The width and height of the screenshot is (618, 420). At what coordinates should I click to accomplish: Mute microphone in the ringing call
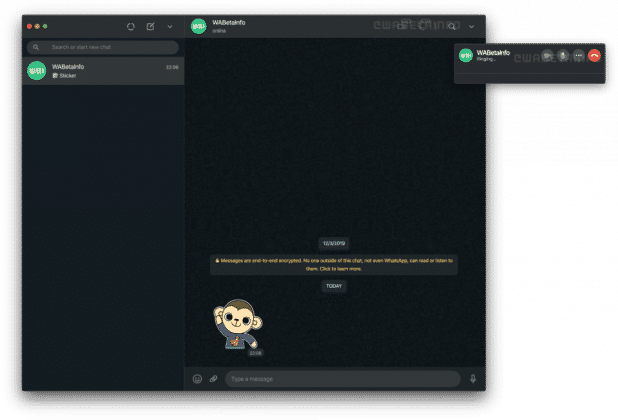point(564,55)
